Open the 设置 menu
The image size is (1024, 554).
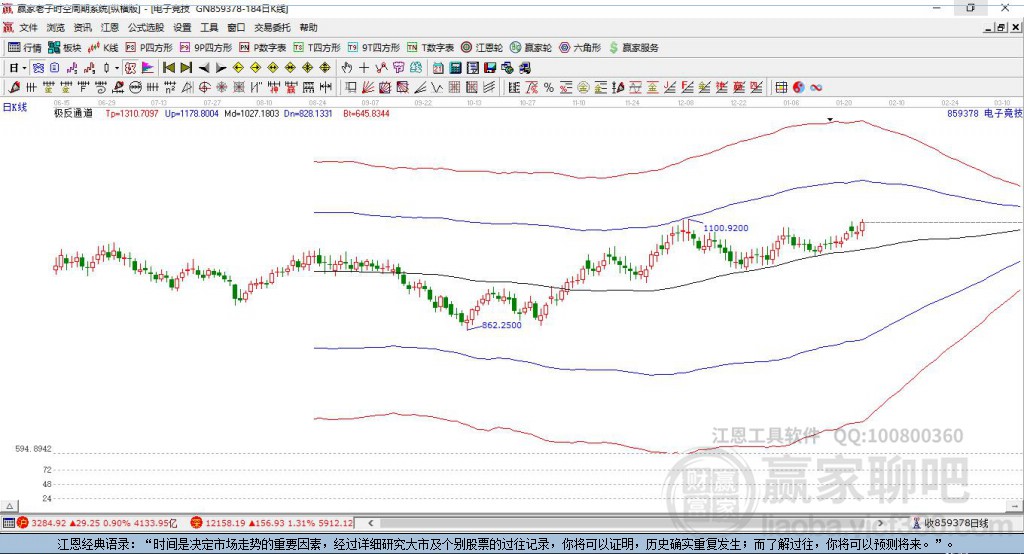(x=182, y=27)
